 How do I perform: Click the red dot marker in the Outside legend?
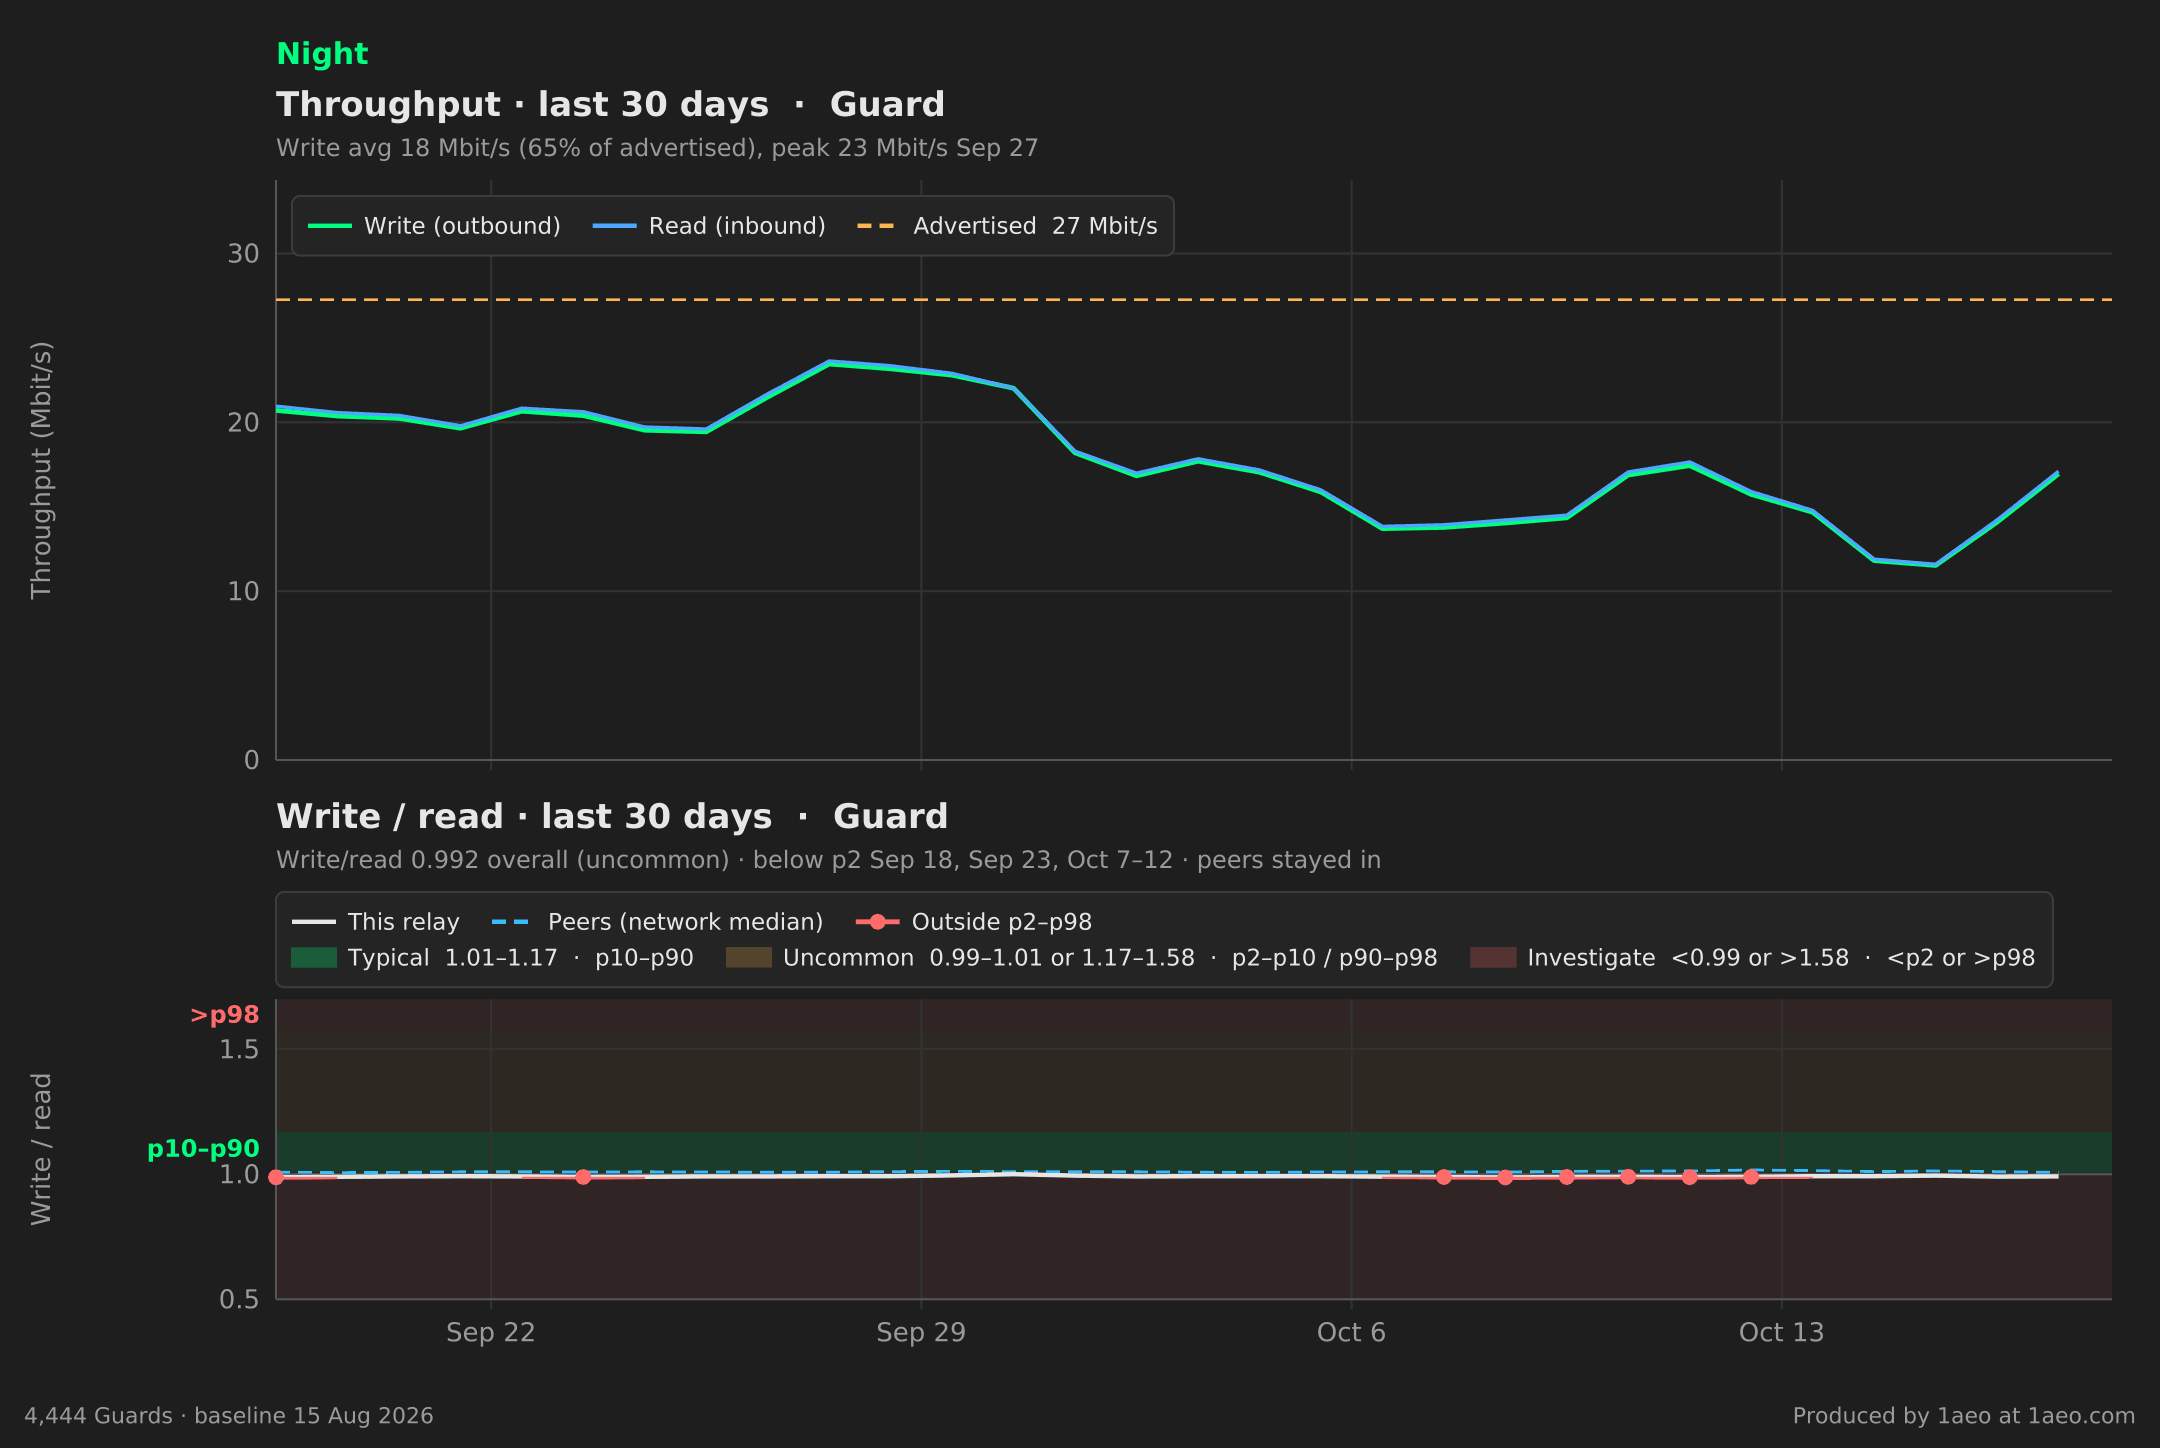pos(878,922)
